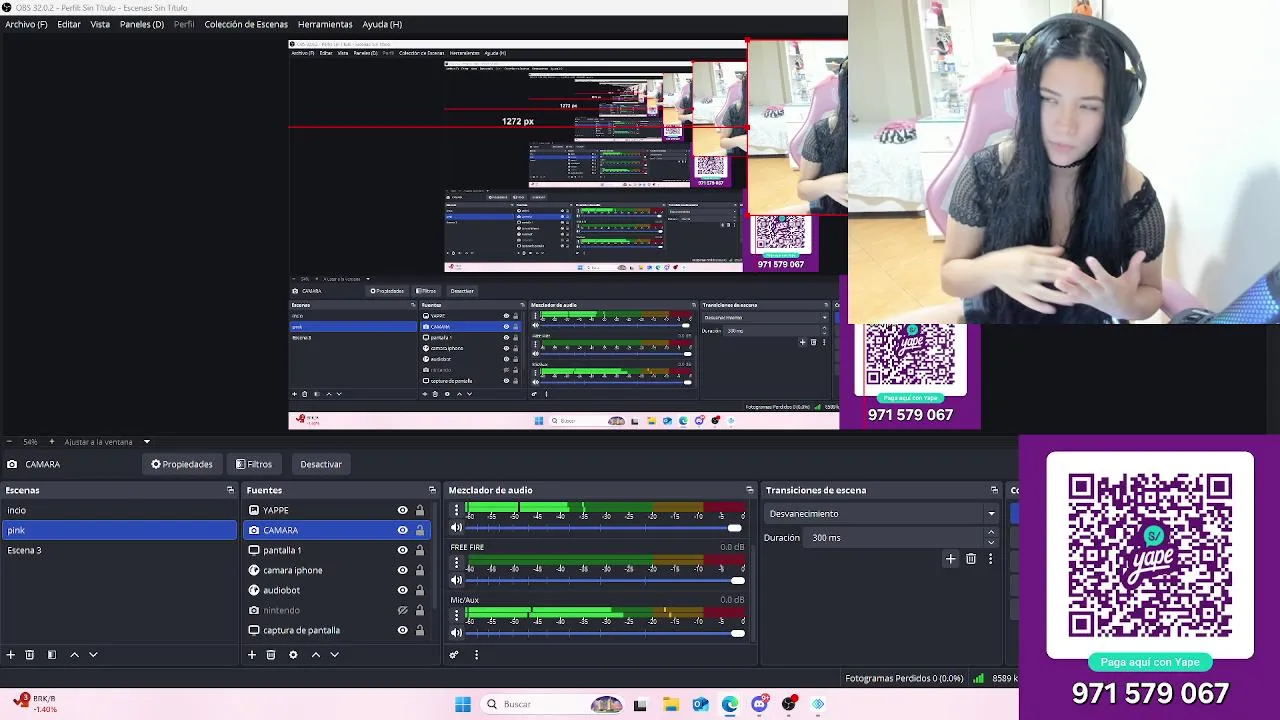
Task: Move scene up with arrow icon
Action: coord(74,655)
